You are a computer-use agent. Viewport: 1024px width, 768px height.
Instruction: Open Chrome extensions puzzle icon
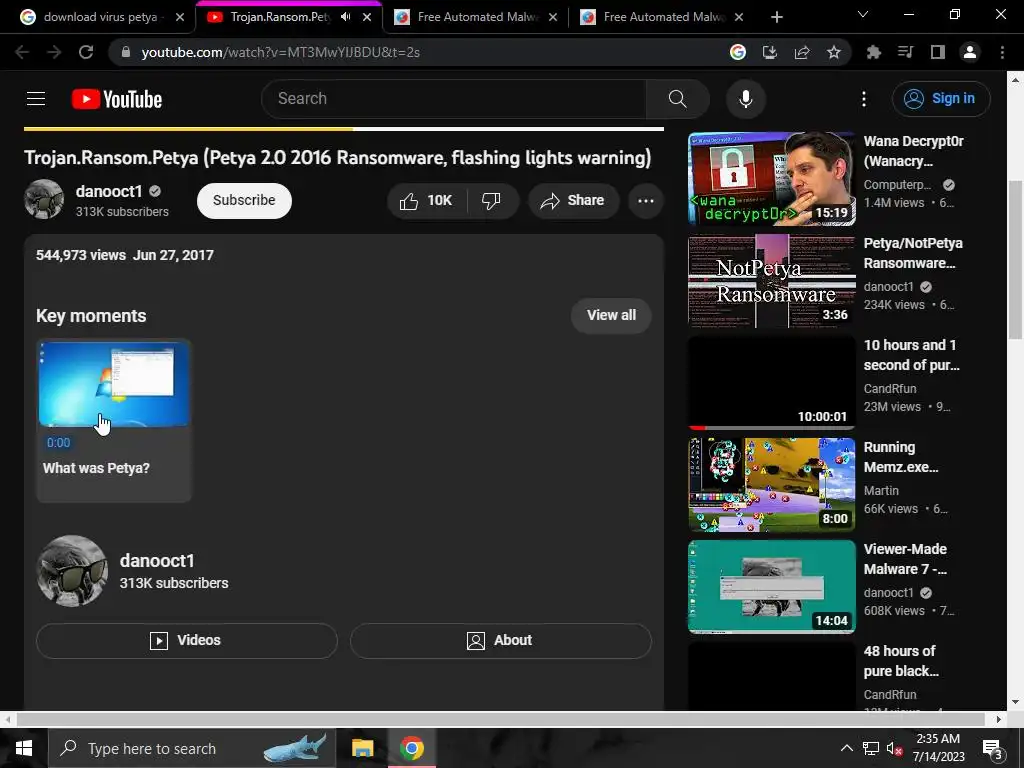click(874, 52)
